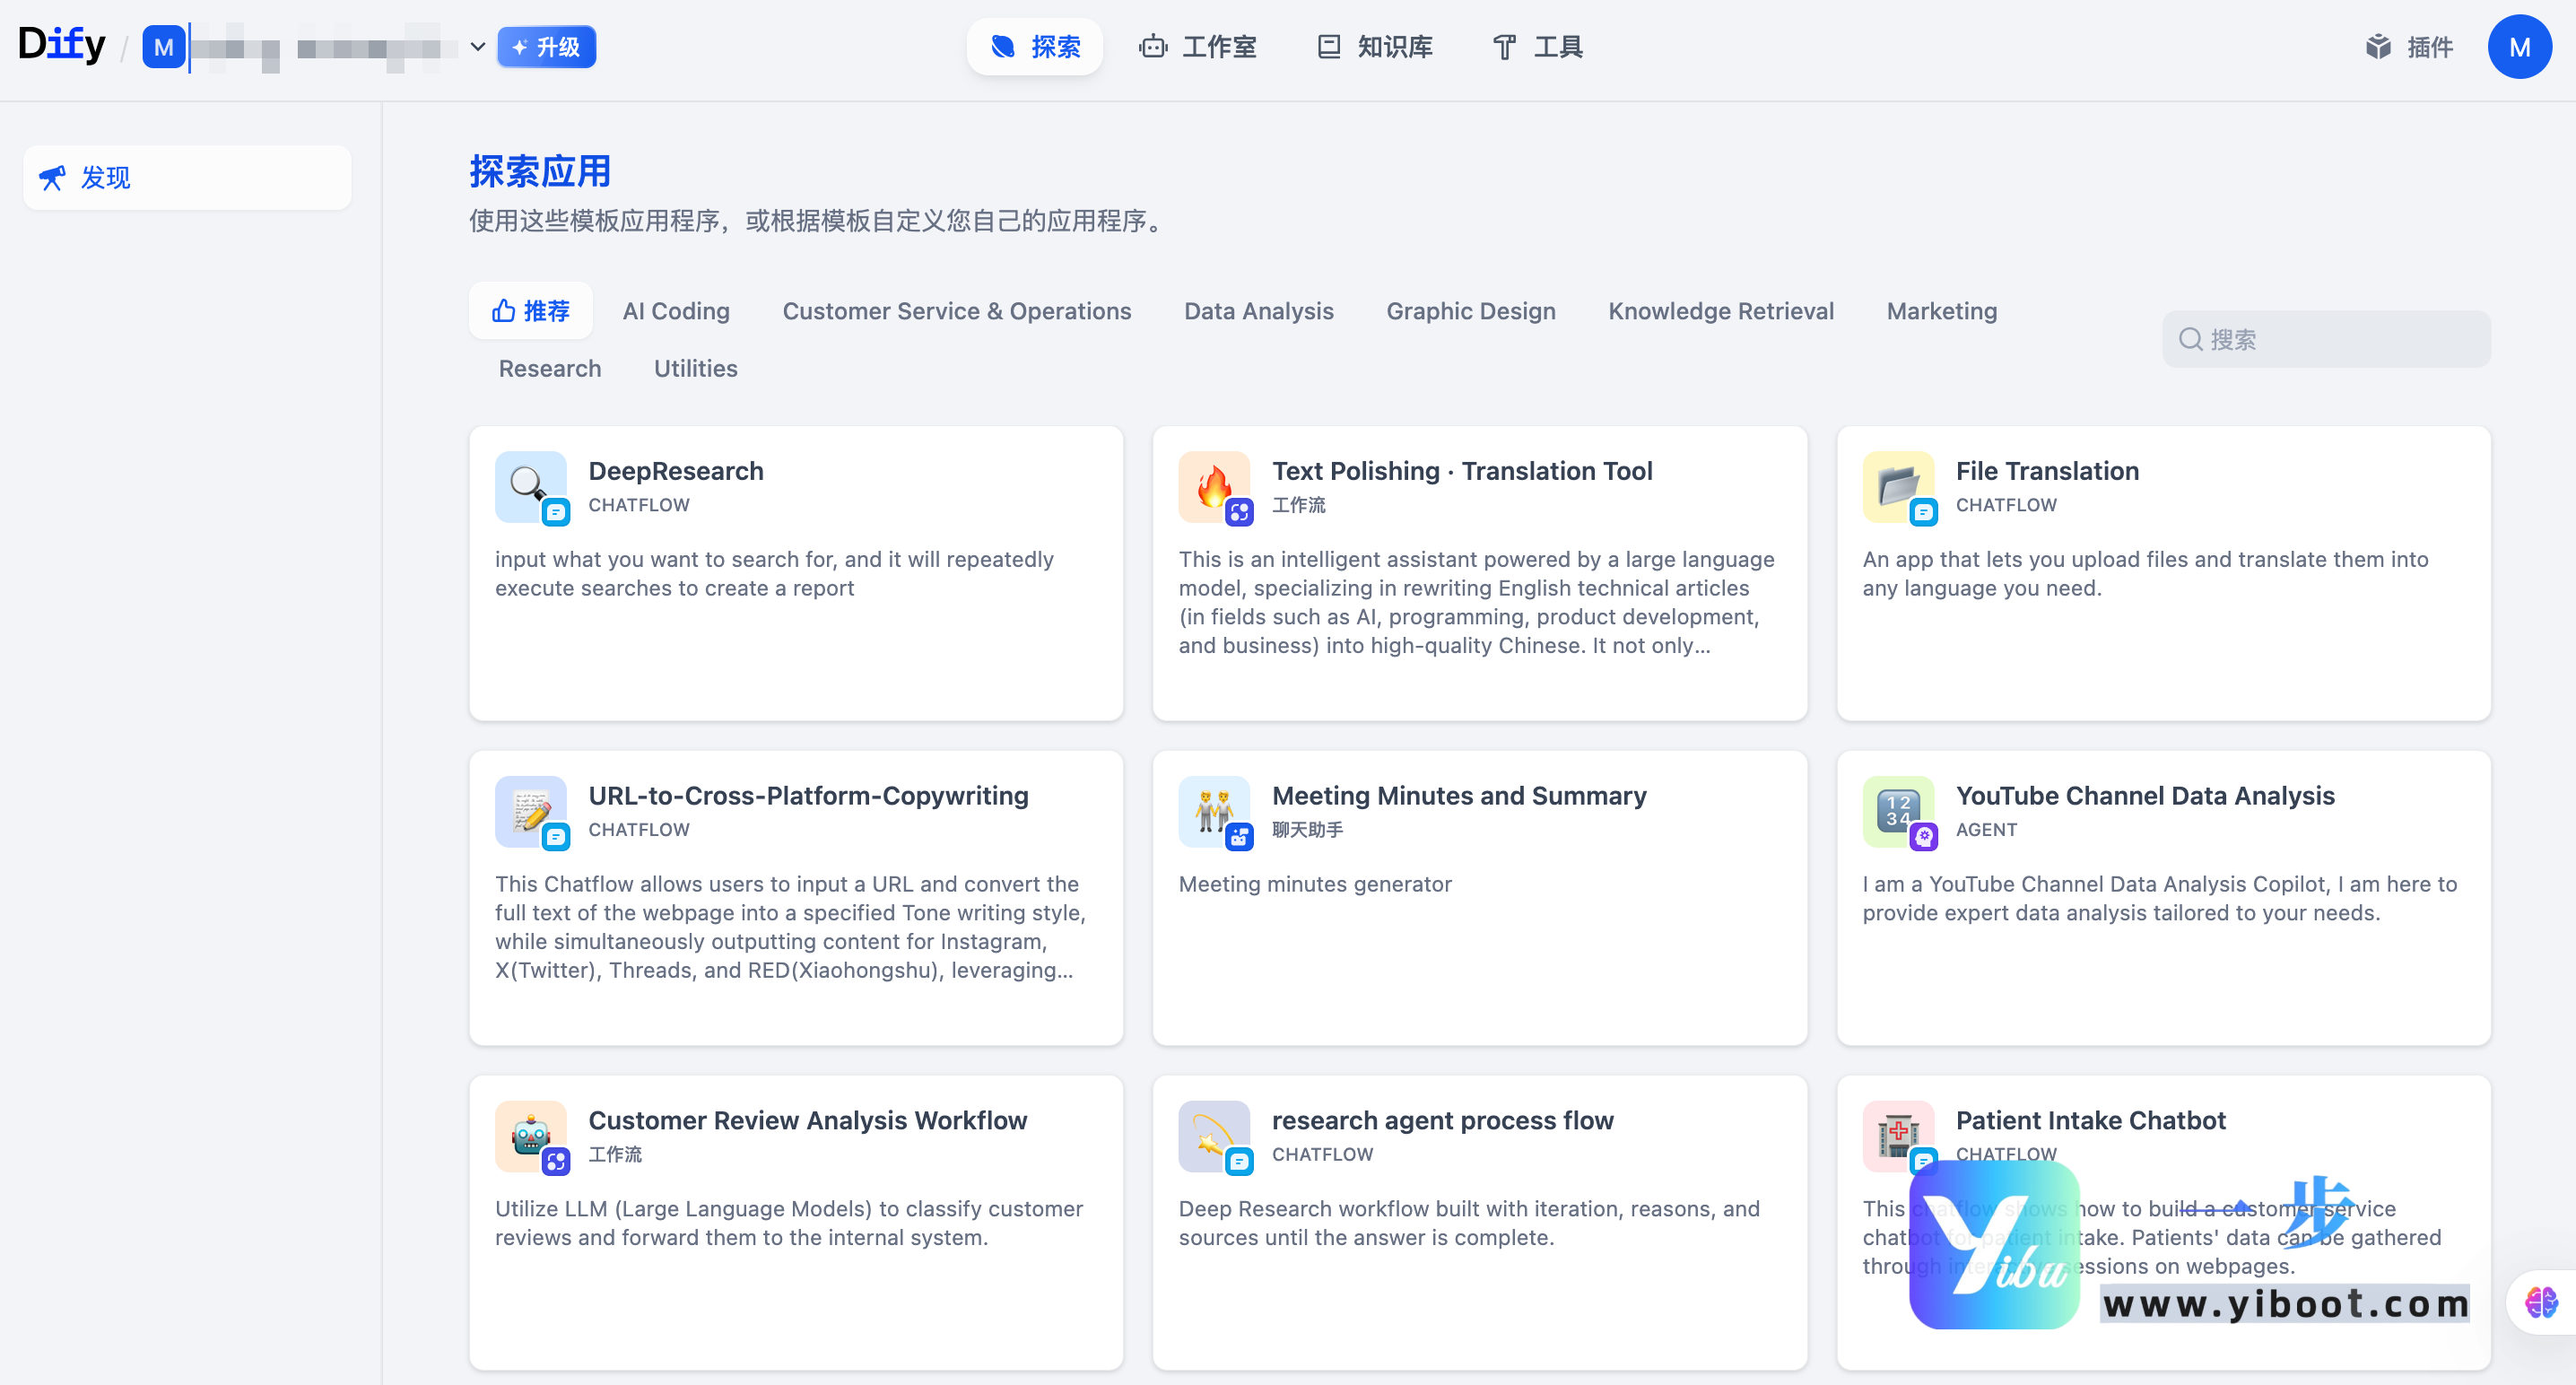Expand the workspace selector dropdown
This screenshot has height=1385, width=2576.
click(x=477, y=46)
